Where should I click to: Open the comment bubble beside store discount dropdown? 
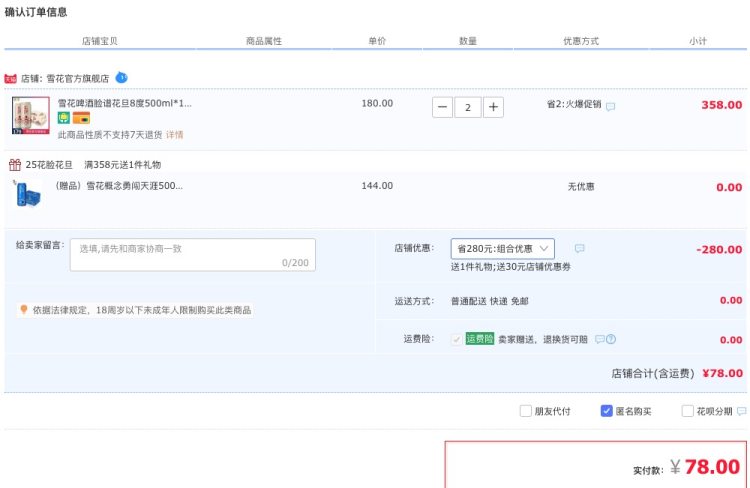coord(579,248)
